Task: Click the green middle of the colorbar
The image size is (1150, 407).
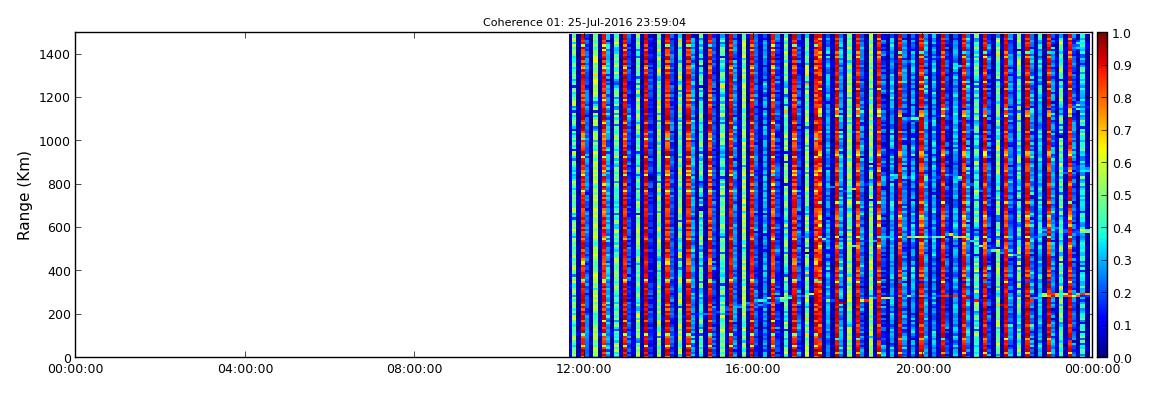Action: pos(1103,195)
